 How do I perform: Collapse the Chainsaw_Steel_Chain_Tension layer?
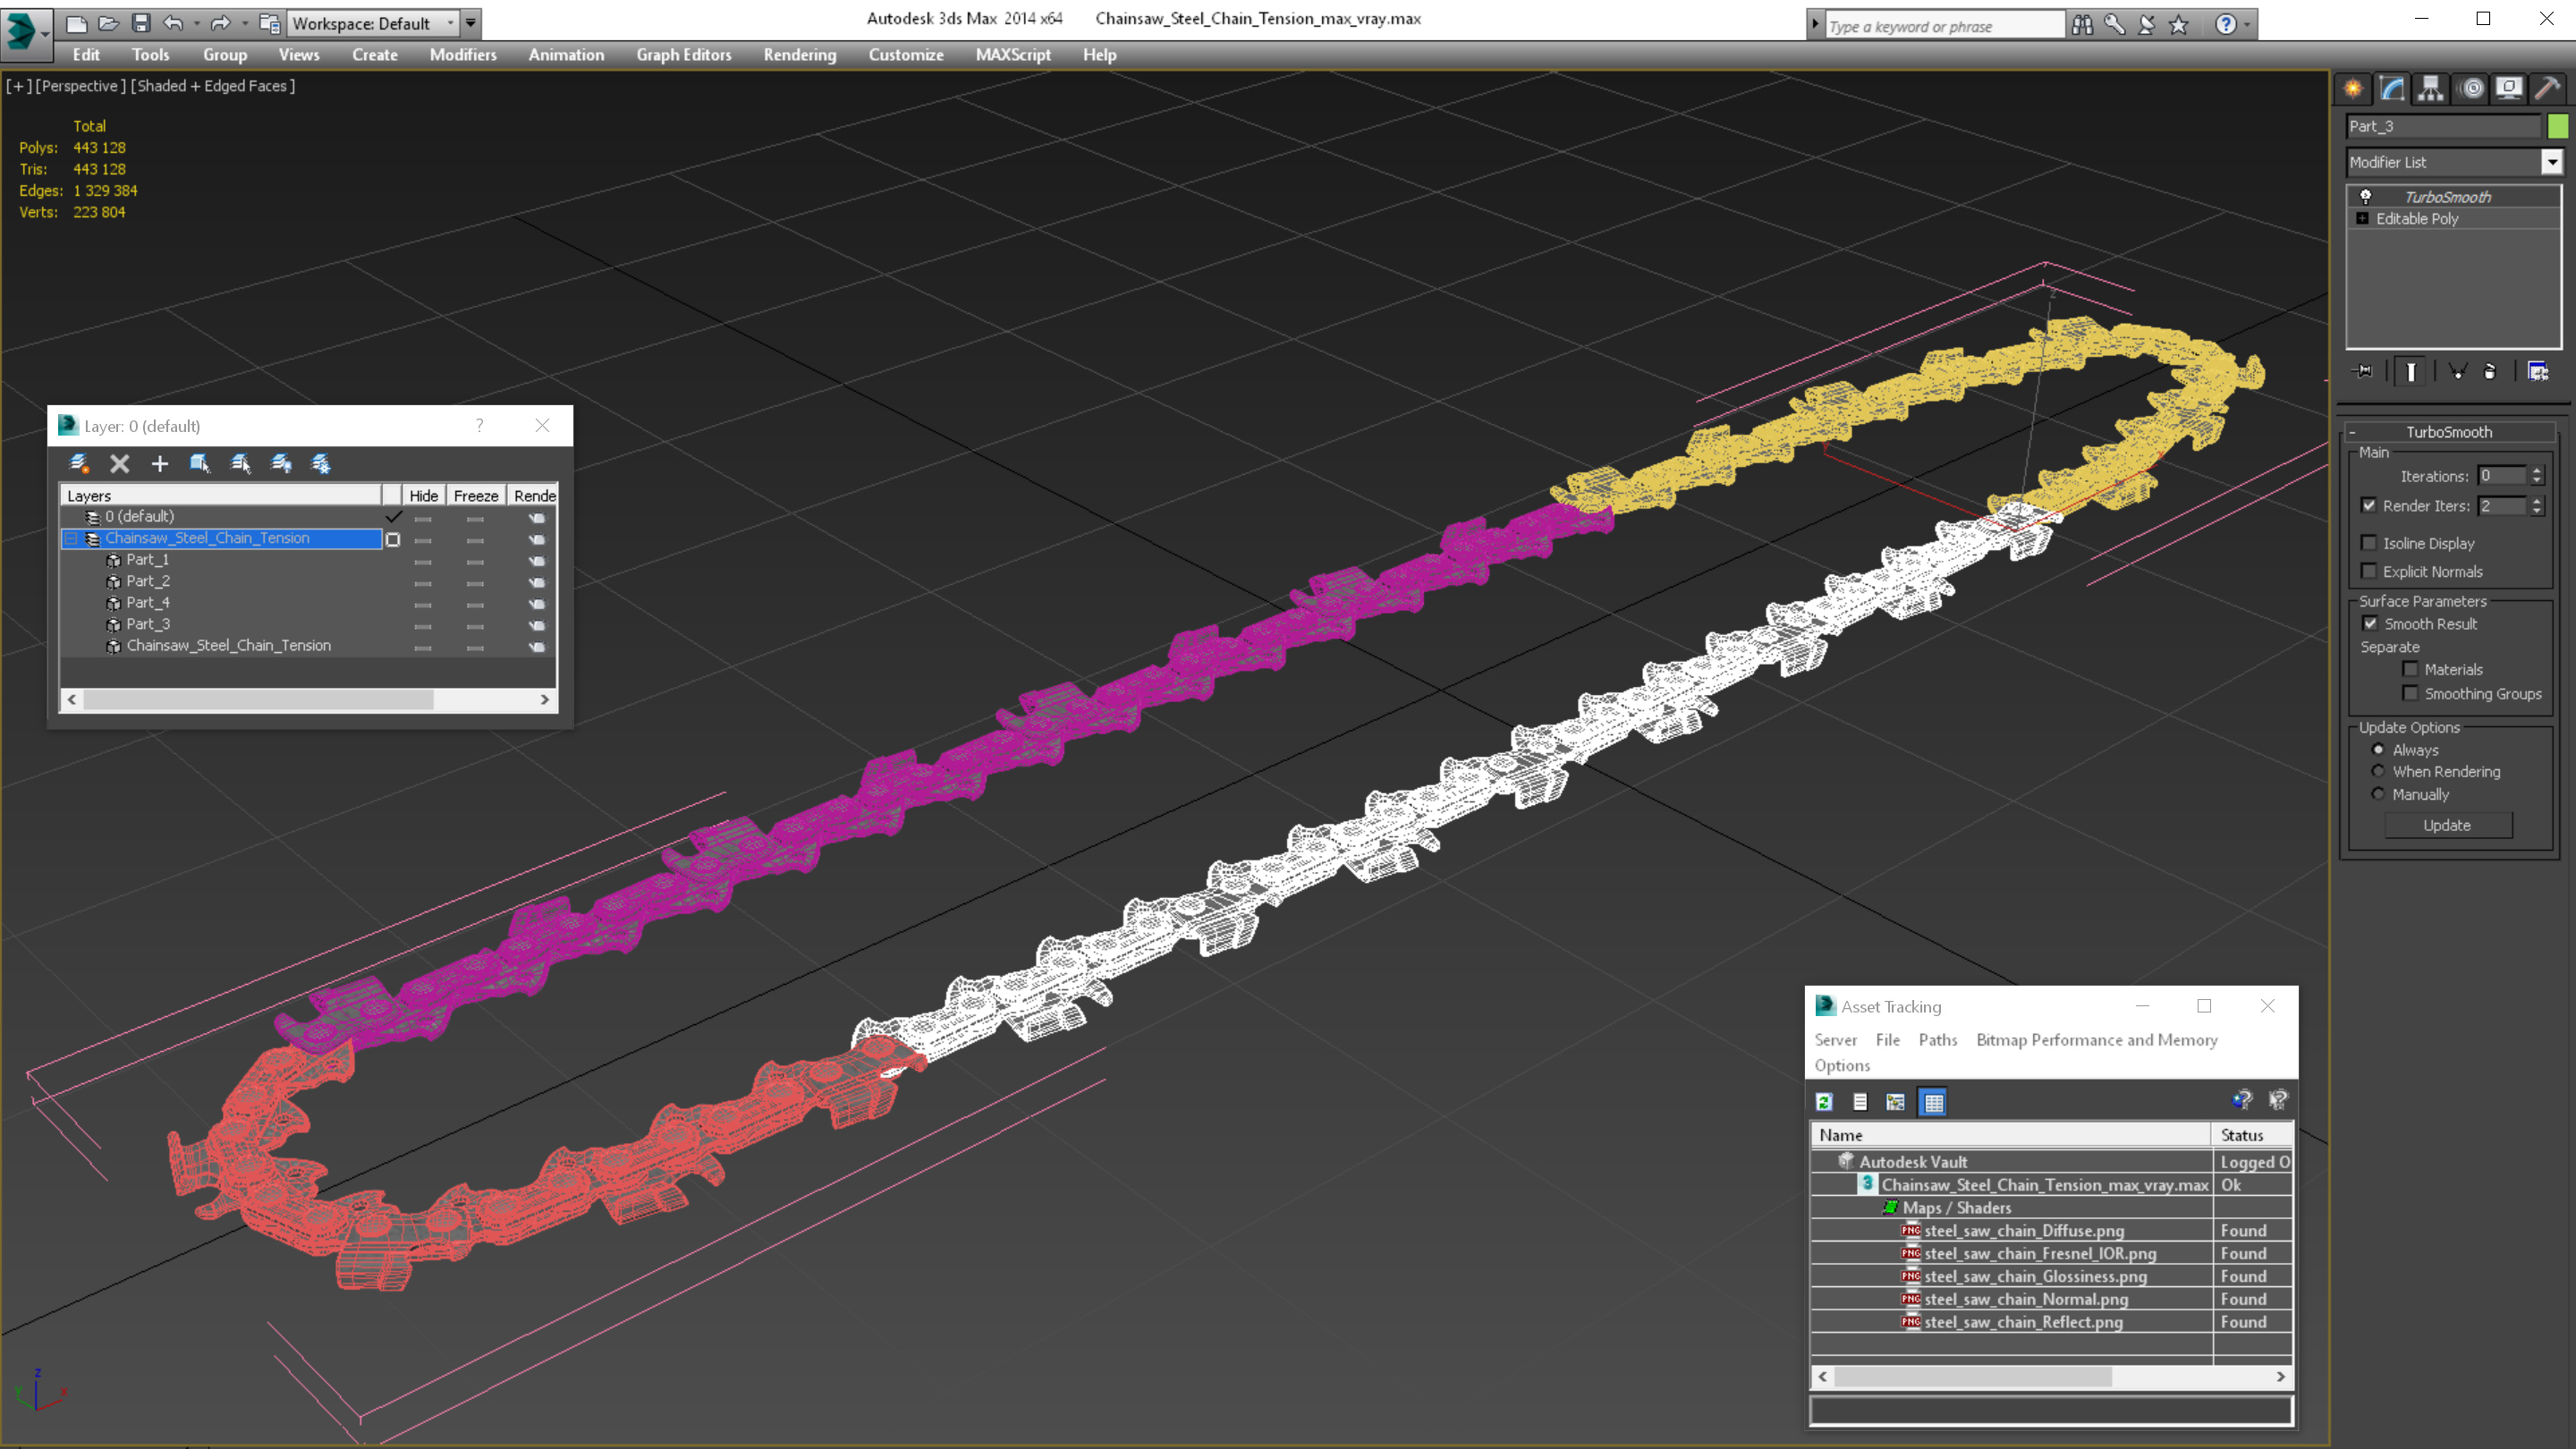pos(71,538)
